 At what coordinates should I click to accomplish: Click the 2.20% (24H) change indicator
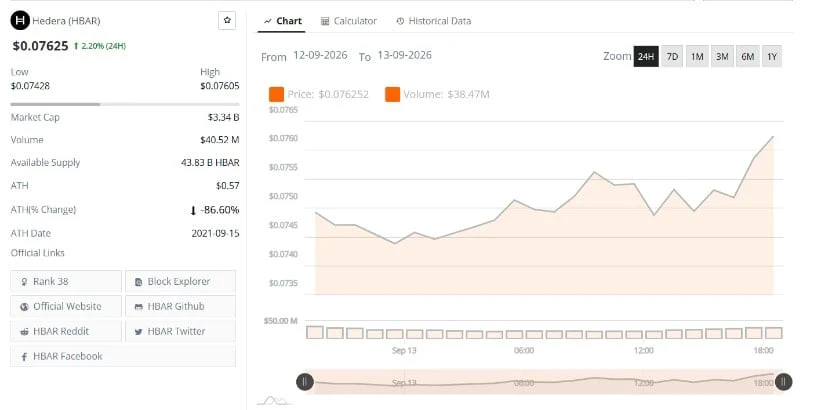click(x=100, y=46)
